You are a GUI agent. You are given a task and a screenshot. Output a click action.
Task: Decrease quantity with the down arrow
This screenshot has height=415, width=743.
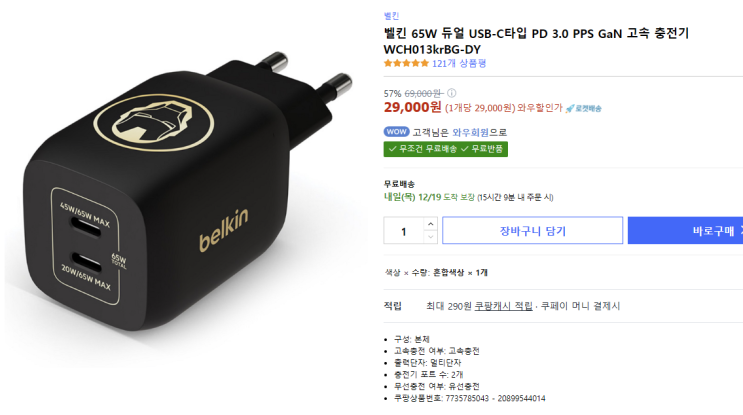pos(430,237)
